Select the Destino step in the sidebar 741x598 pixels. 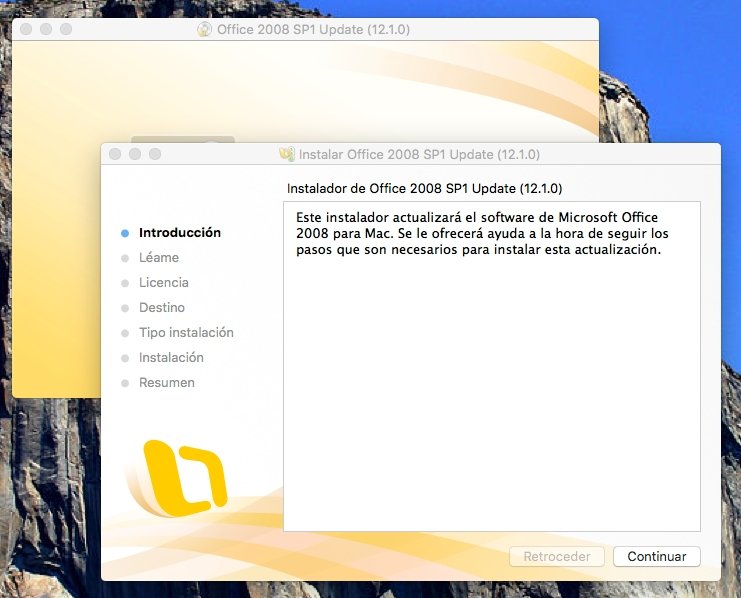(x=162, y=308)
